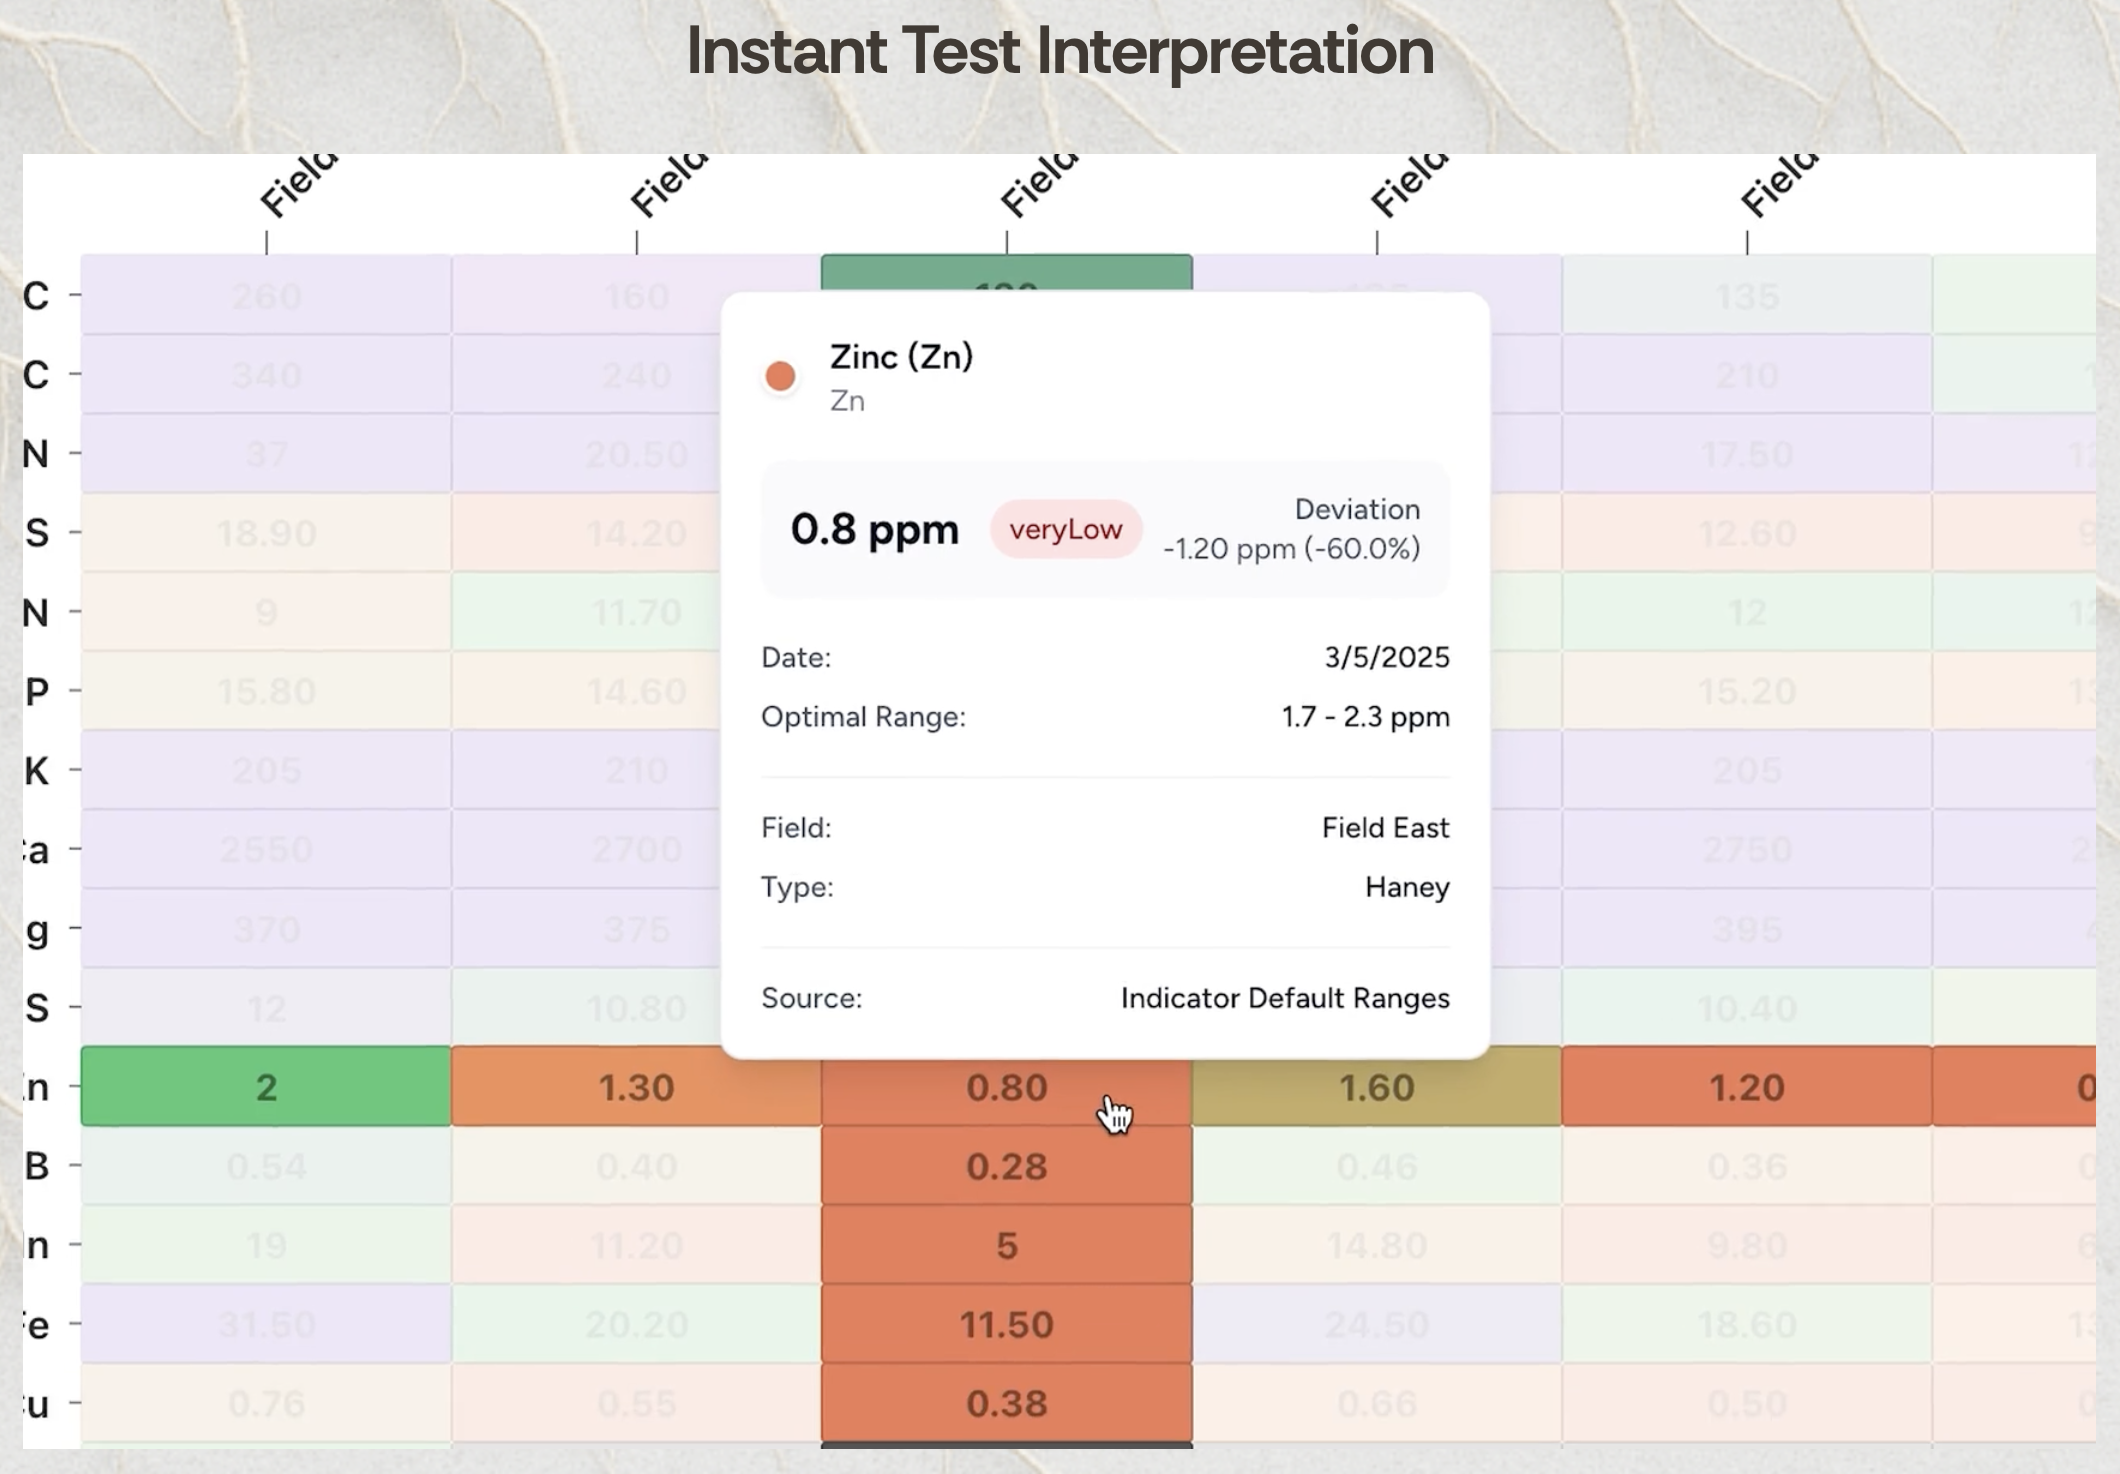This screenshot has height=1474, width=2120.
Task: Click the orange status dot beside Zinc (Zn)
Action: coord(780,377)
